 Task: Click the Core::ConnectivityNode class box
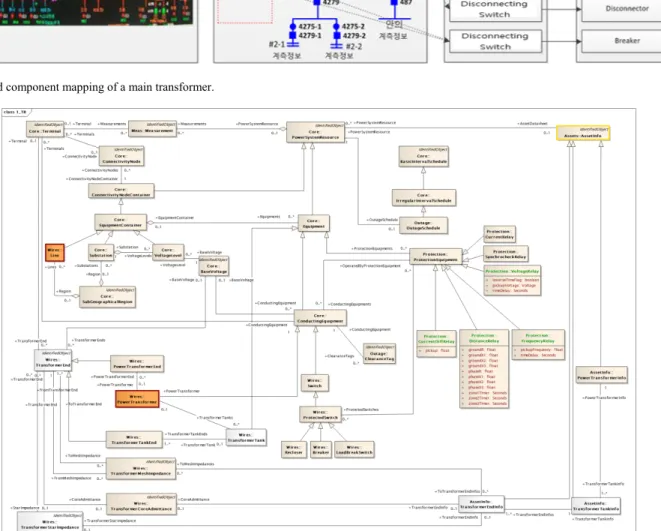(121, 156)
